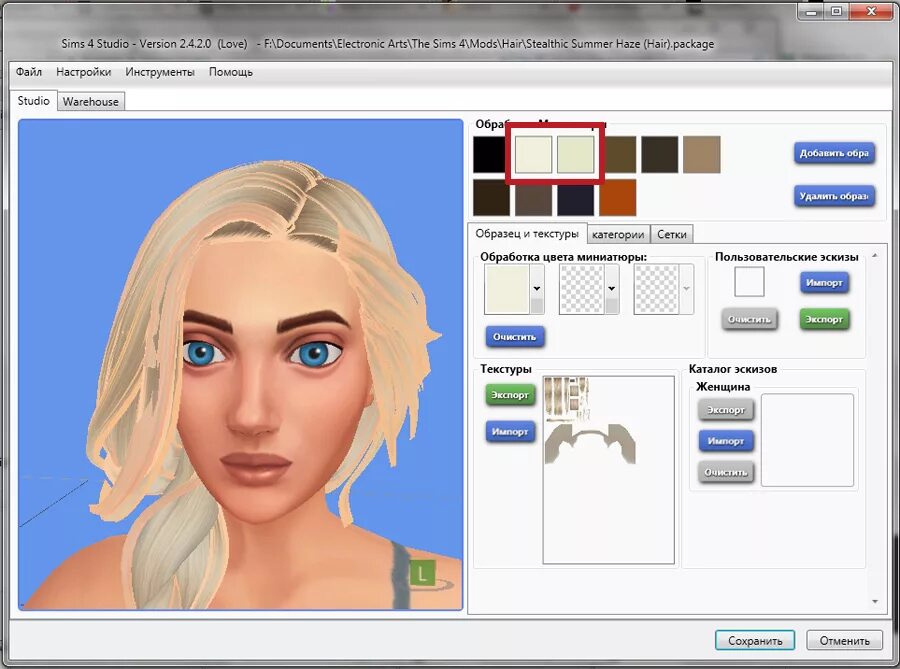
Task: Click Экспорт in Пользовательские эскизы
Action: point(824,320)
